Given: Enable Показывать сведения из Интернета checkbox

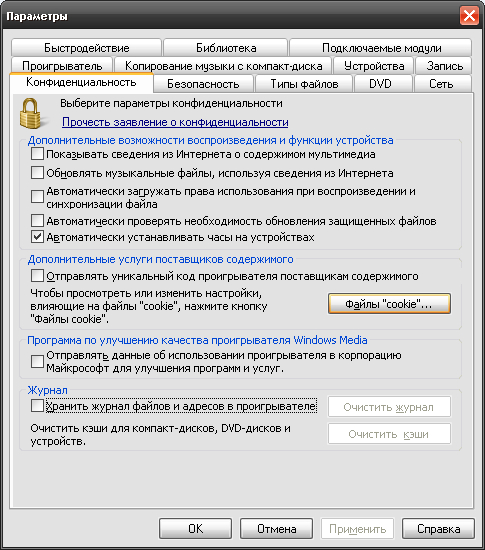Looking at the screenshot, I should coord(37,154).
